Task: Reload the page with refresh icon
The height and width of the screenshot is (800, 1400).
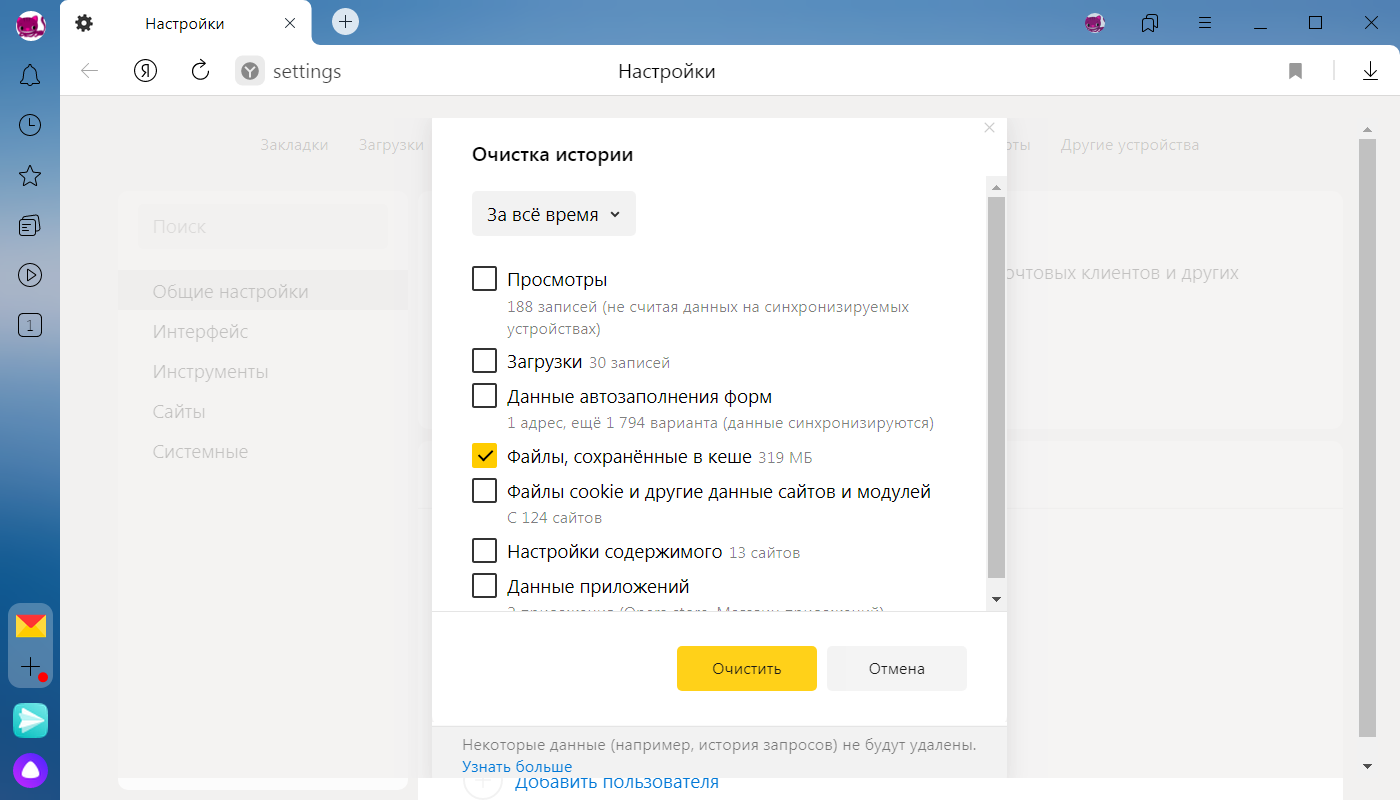Action: point(200,70)
